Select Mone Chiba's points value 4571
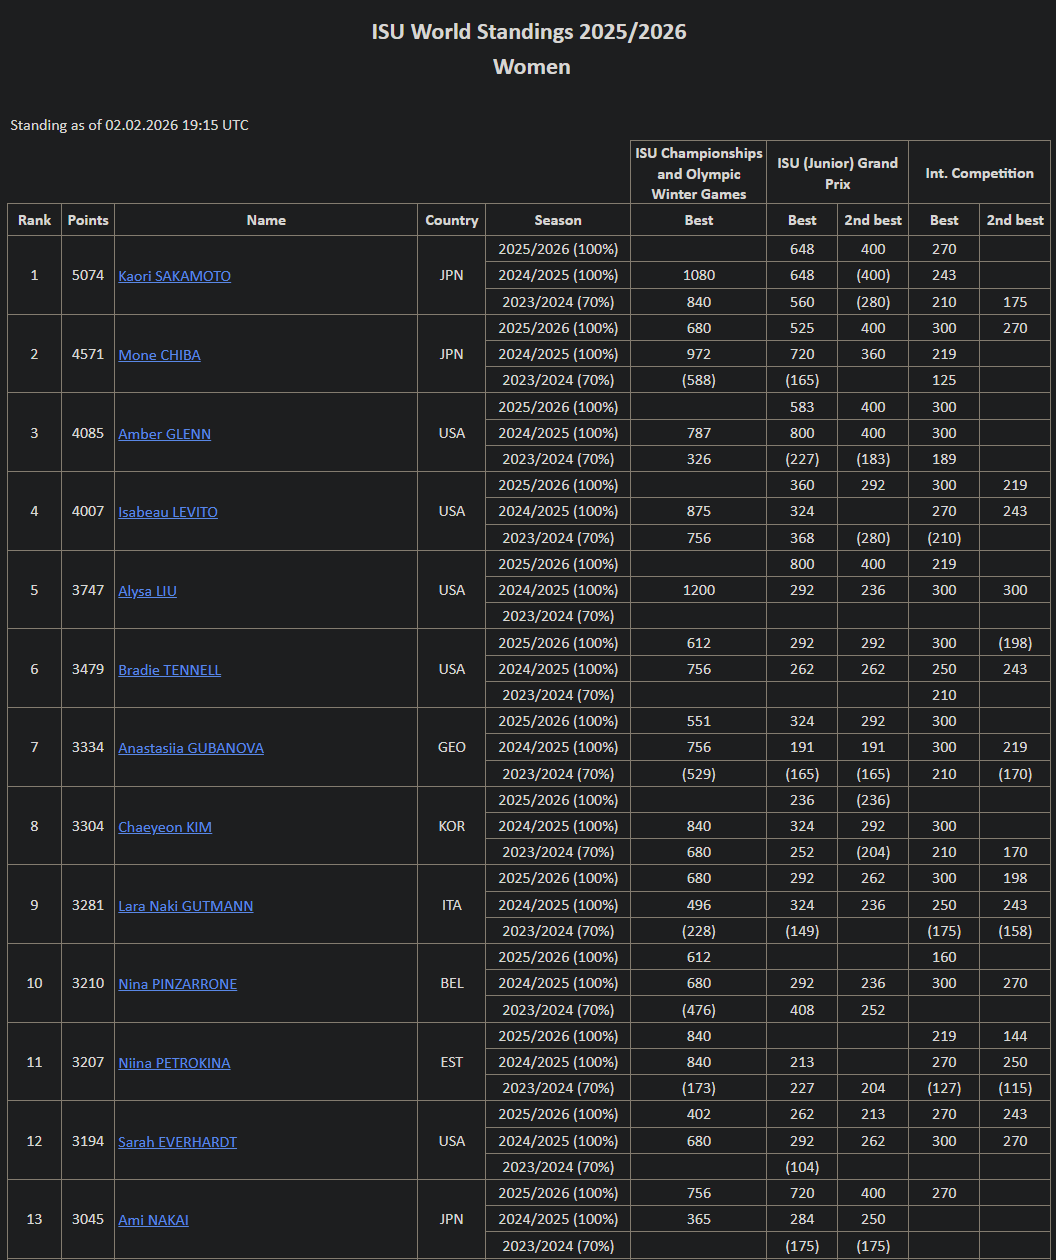Image resolution: width=1056 pixels, height=1260 pixels. click(x=88, y=354)
